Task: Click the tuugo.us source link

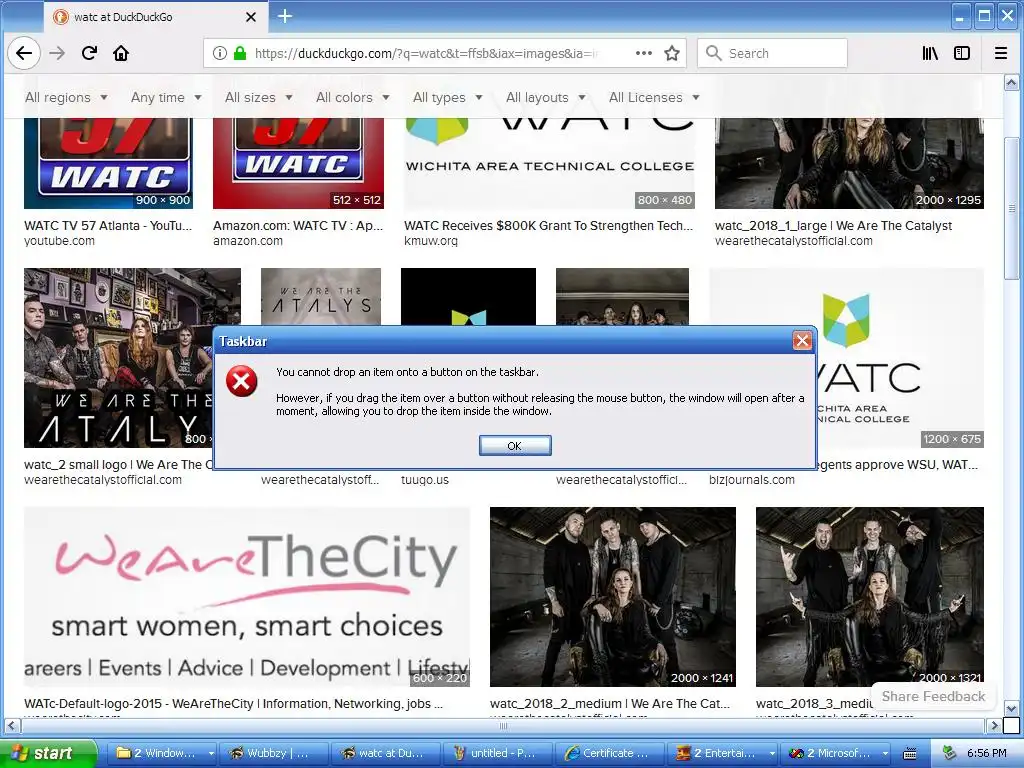Action: point(425,480)
